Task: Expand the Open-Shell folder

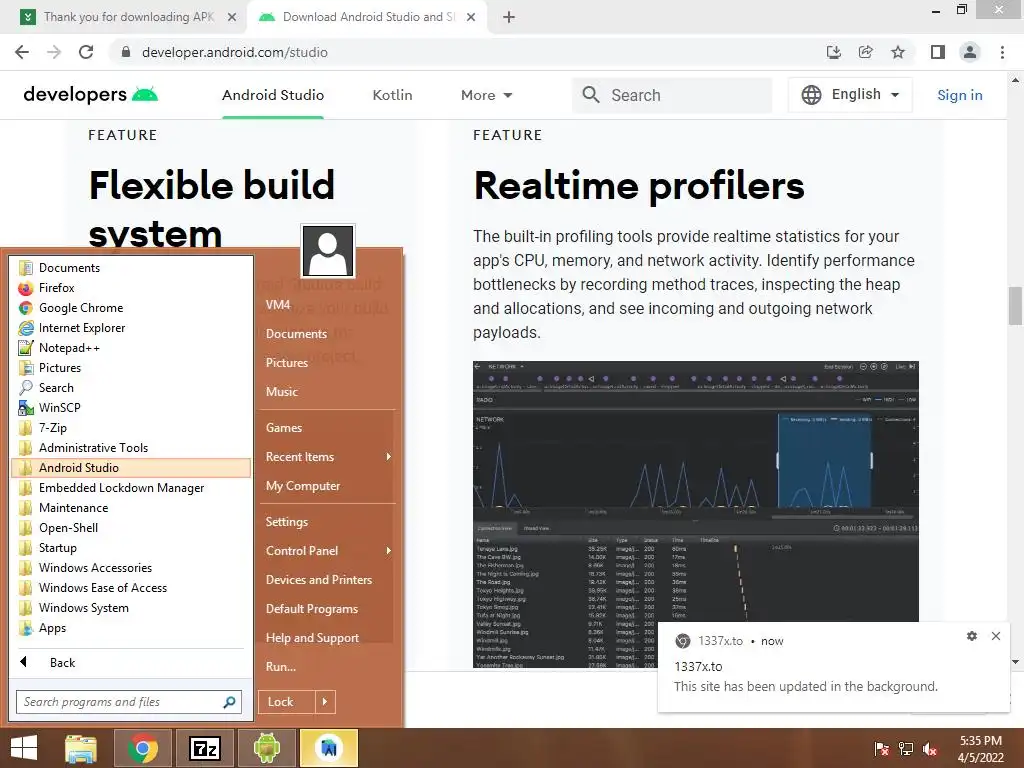Action: [x=131, y=528]
